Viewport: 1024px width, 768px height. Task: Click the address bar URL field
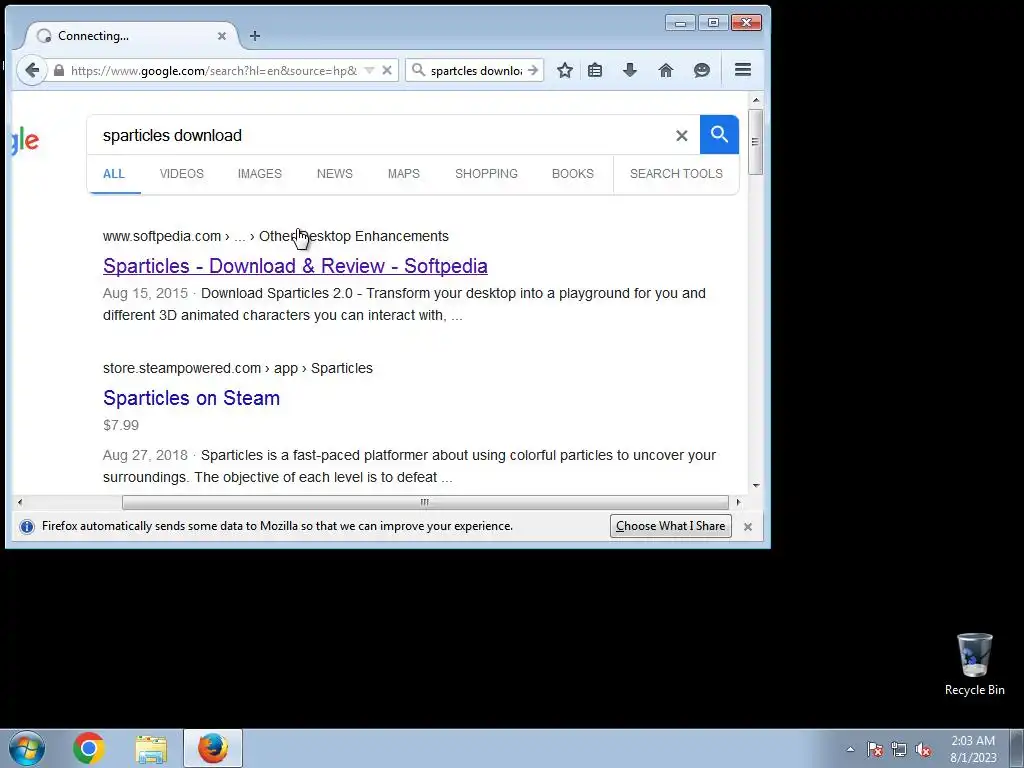214,71
